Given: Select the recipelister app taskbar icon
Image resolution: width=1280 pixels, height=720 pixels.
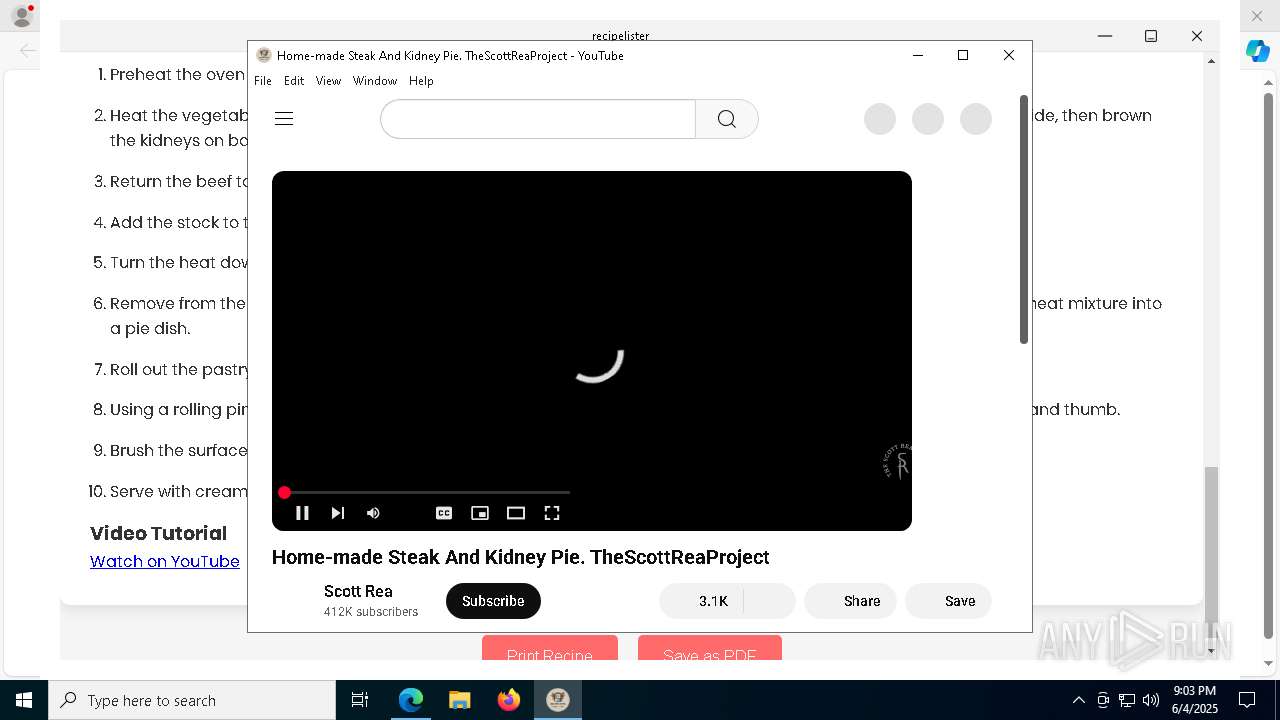Looking at the screenshot, I should (x=558, y=700).
